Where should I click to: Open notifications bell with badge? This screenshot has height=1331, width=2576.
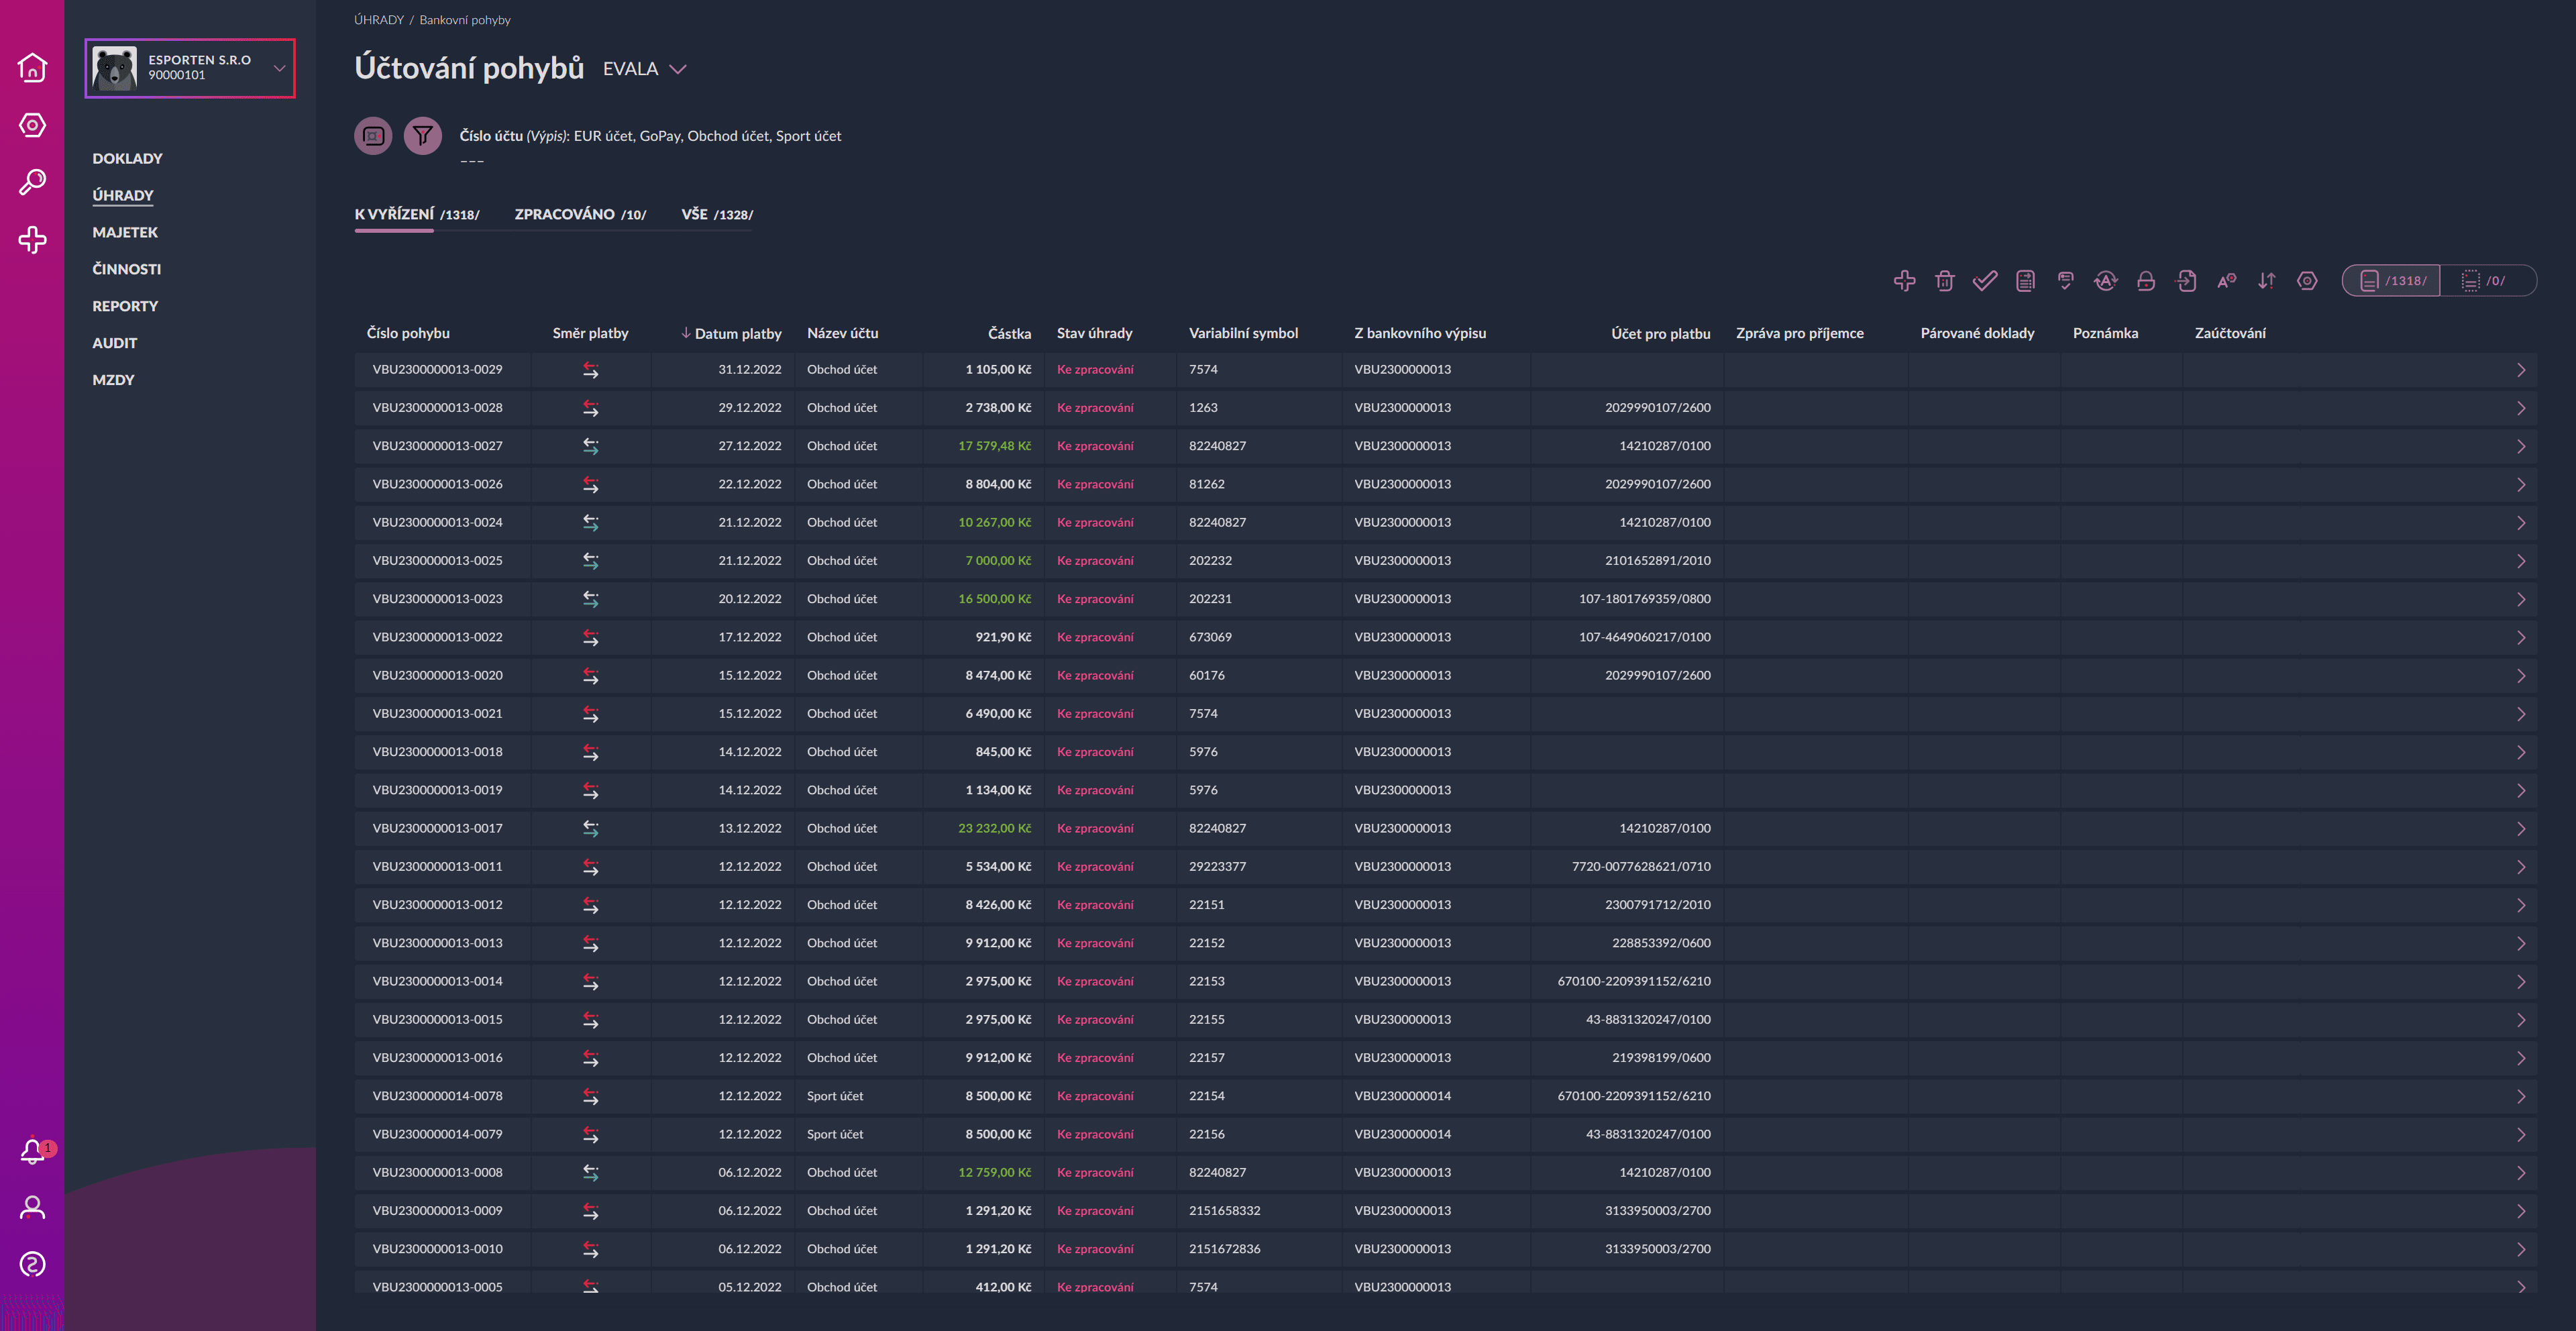[x=33, y=1151]
